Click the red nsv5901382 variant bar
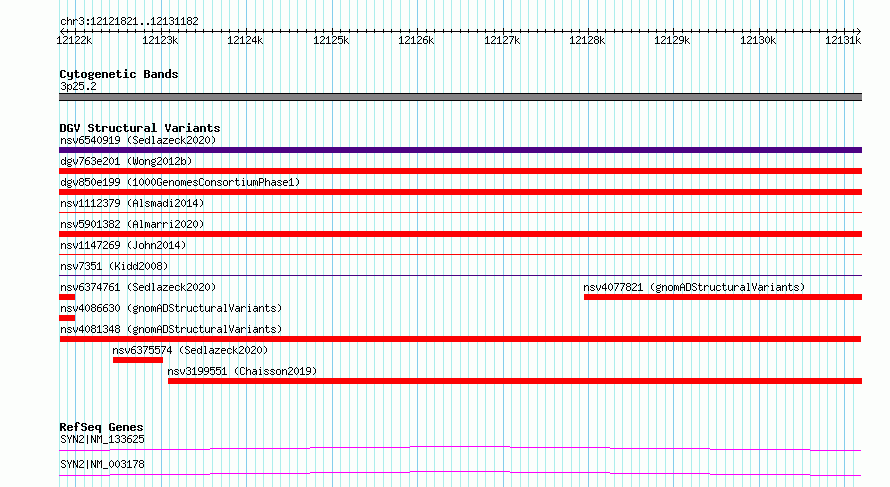 click(460, 234)
